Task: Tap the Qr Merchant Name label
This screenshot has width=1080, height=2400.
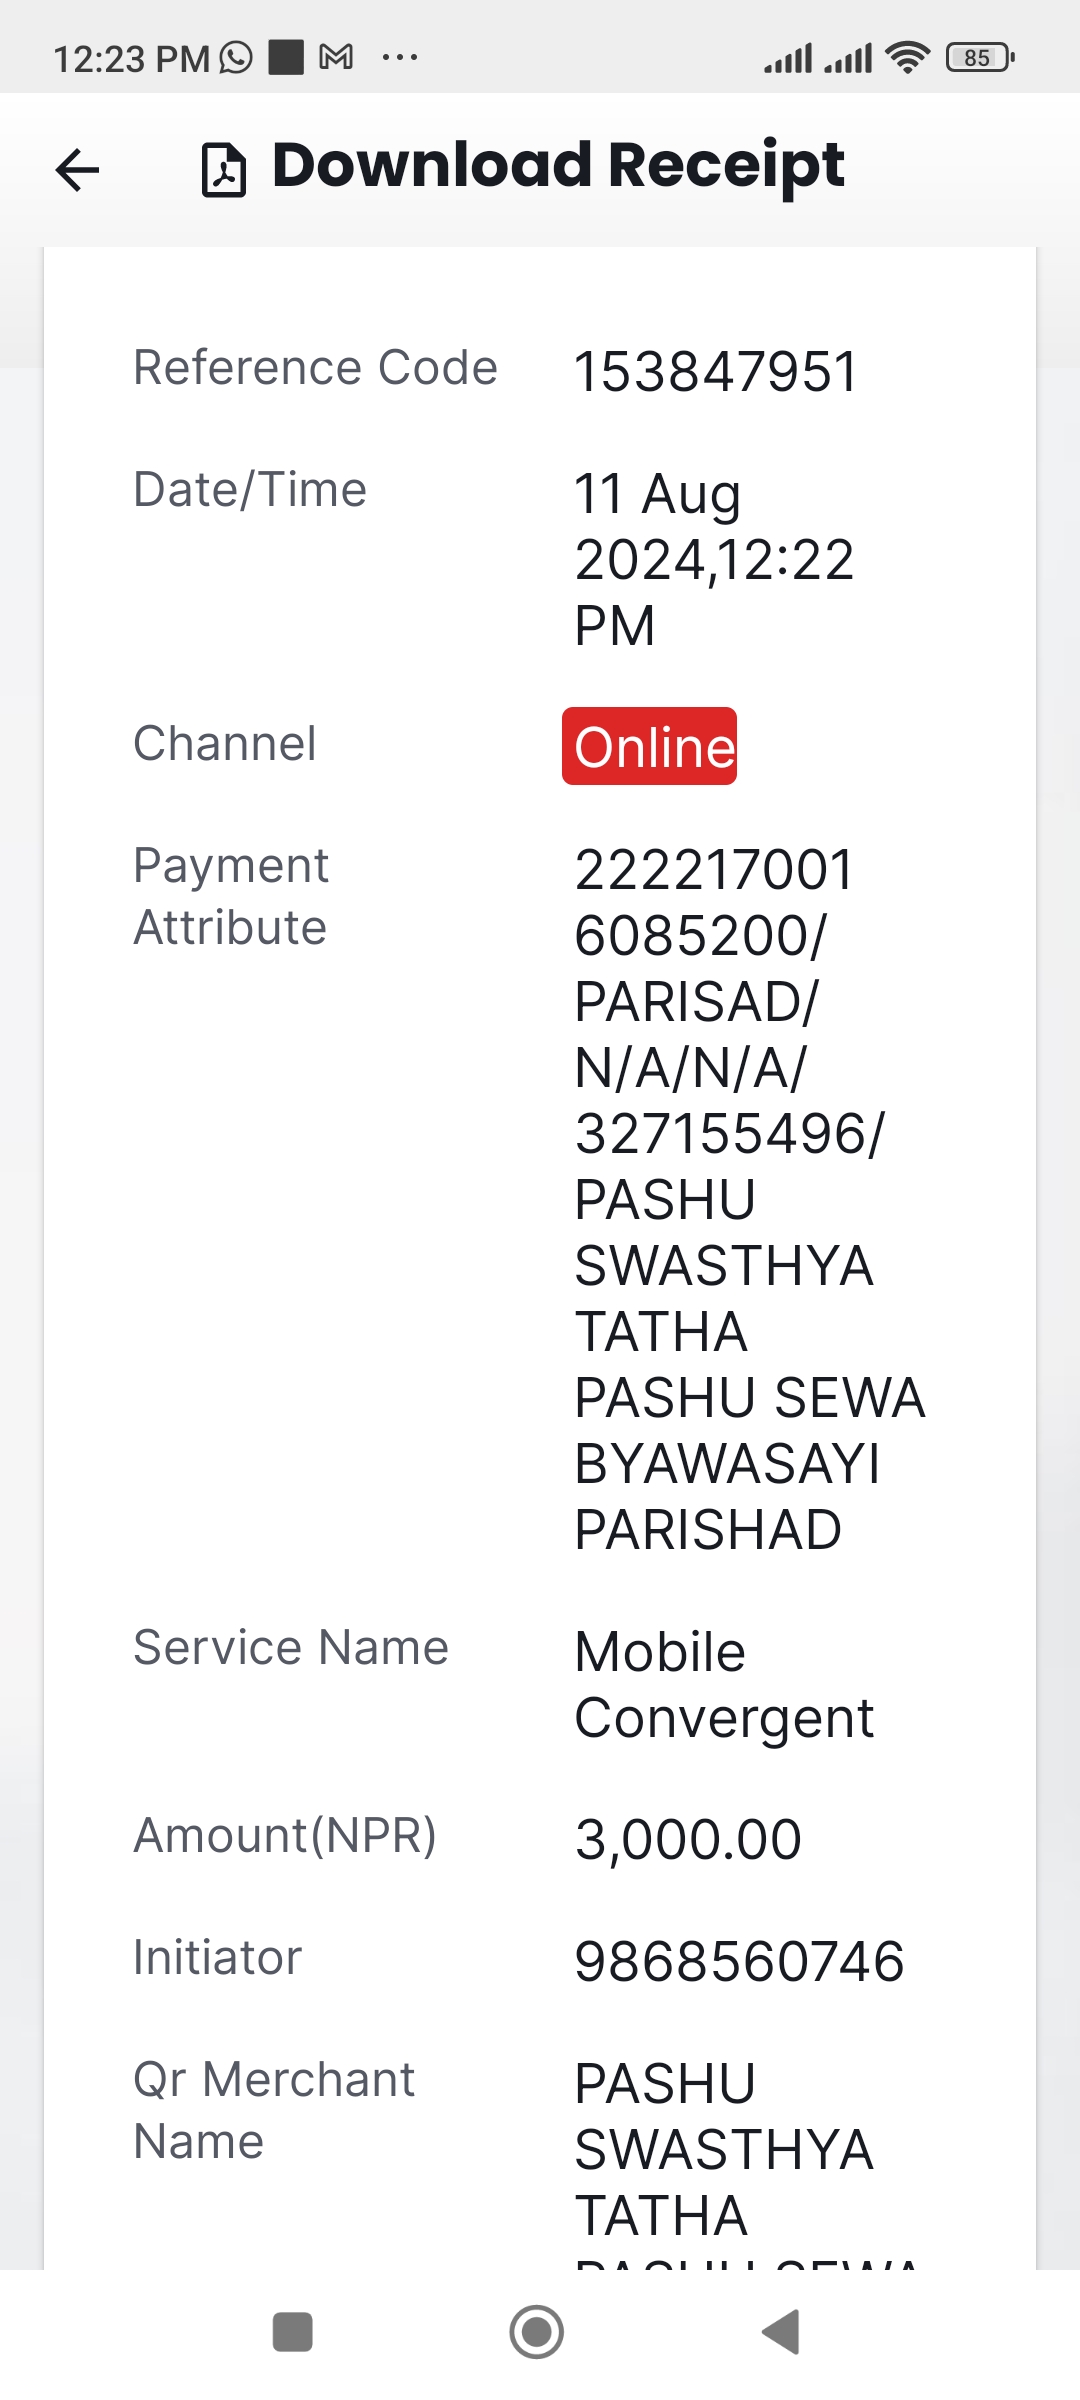Action: pyautogui.click(x=274, y=2111)
